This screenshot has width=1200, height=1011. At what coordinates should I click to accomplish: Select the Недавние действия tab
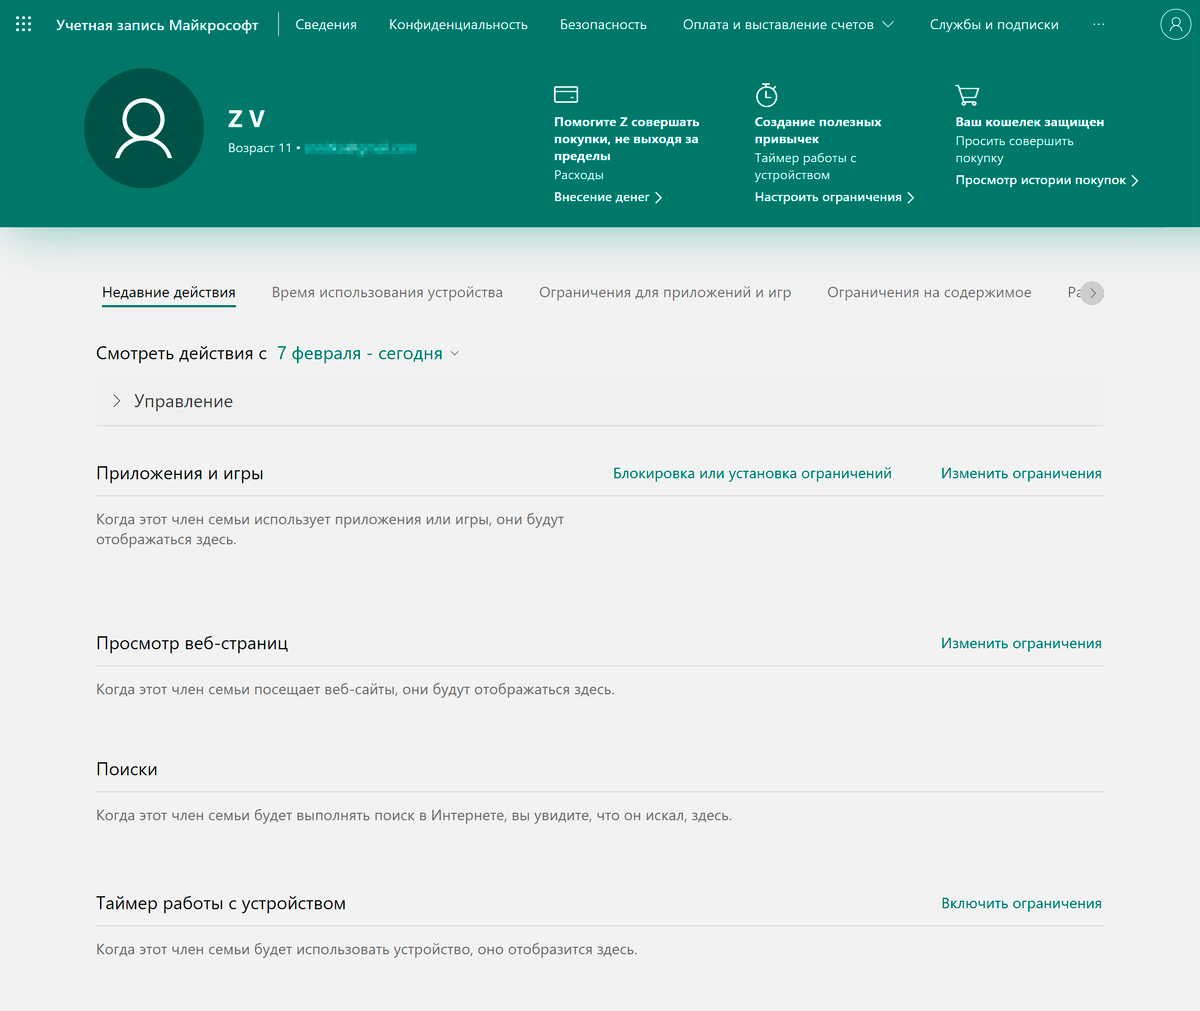(x=169, y=293)
